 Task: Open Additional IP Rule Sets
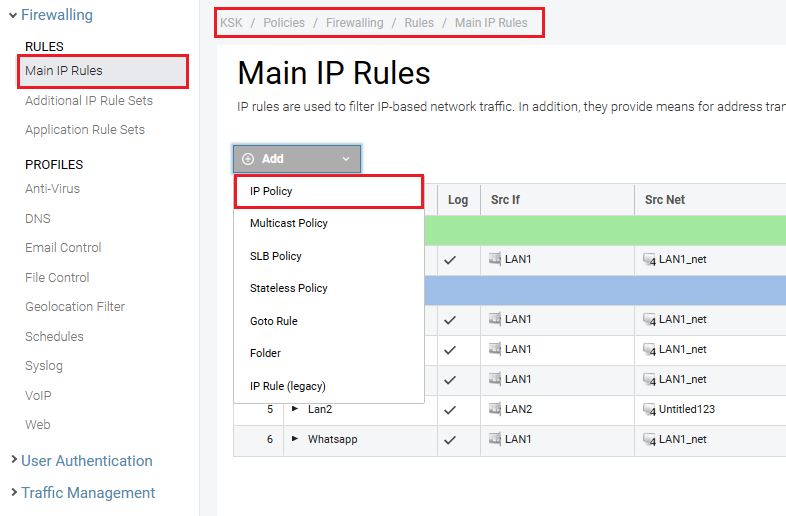click(x=89, y=100)
